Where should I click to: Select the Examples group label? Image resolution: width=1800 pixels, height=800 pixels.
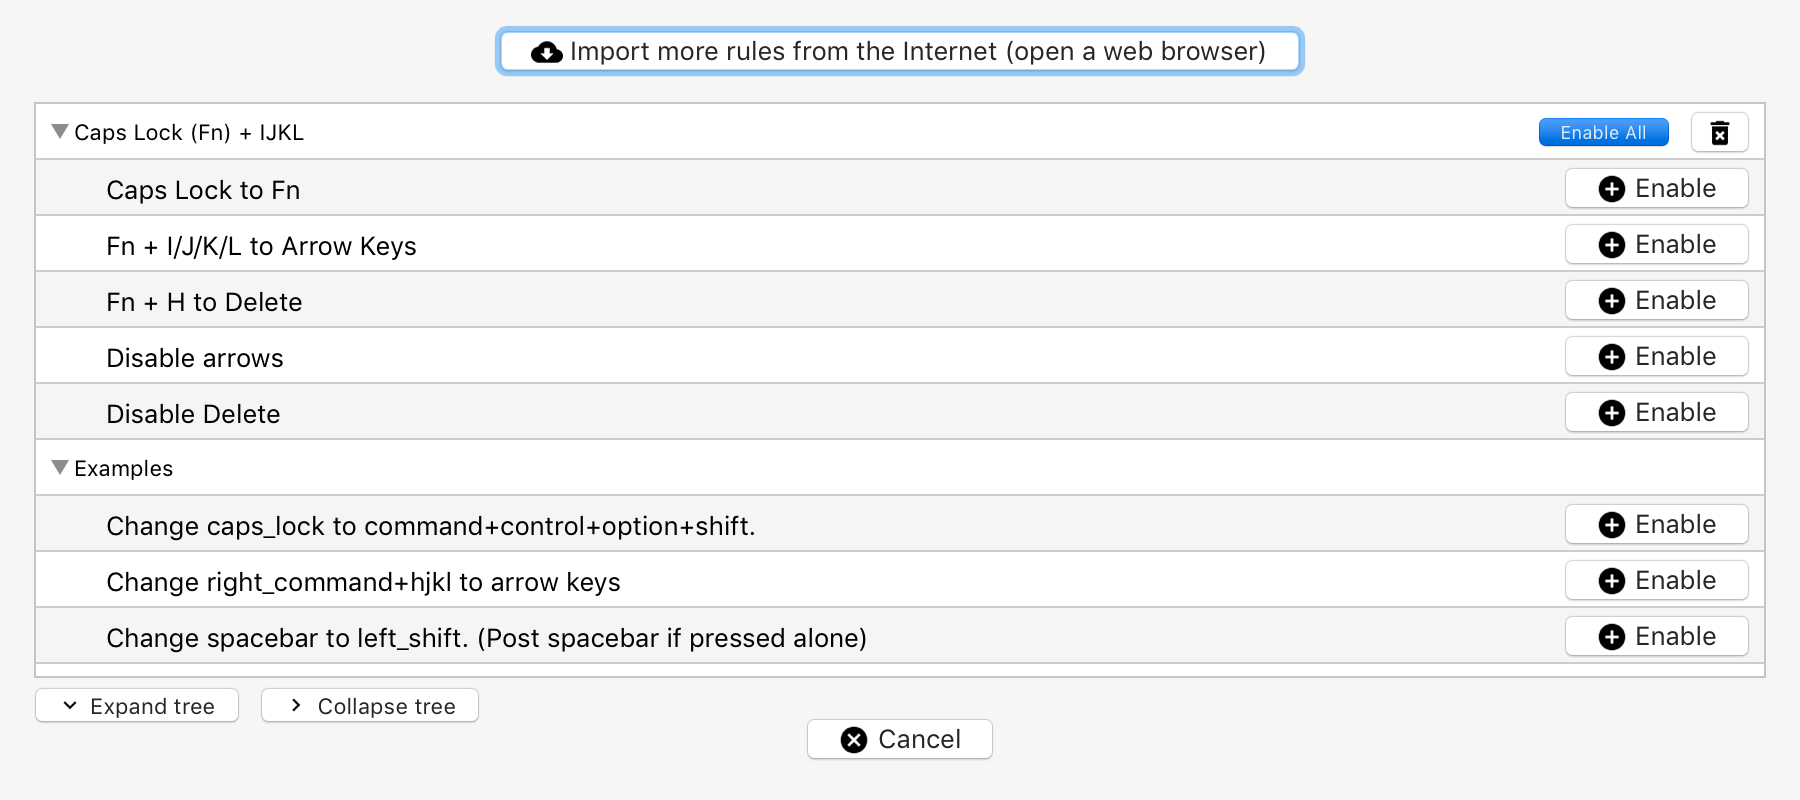tap(123, 469)
